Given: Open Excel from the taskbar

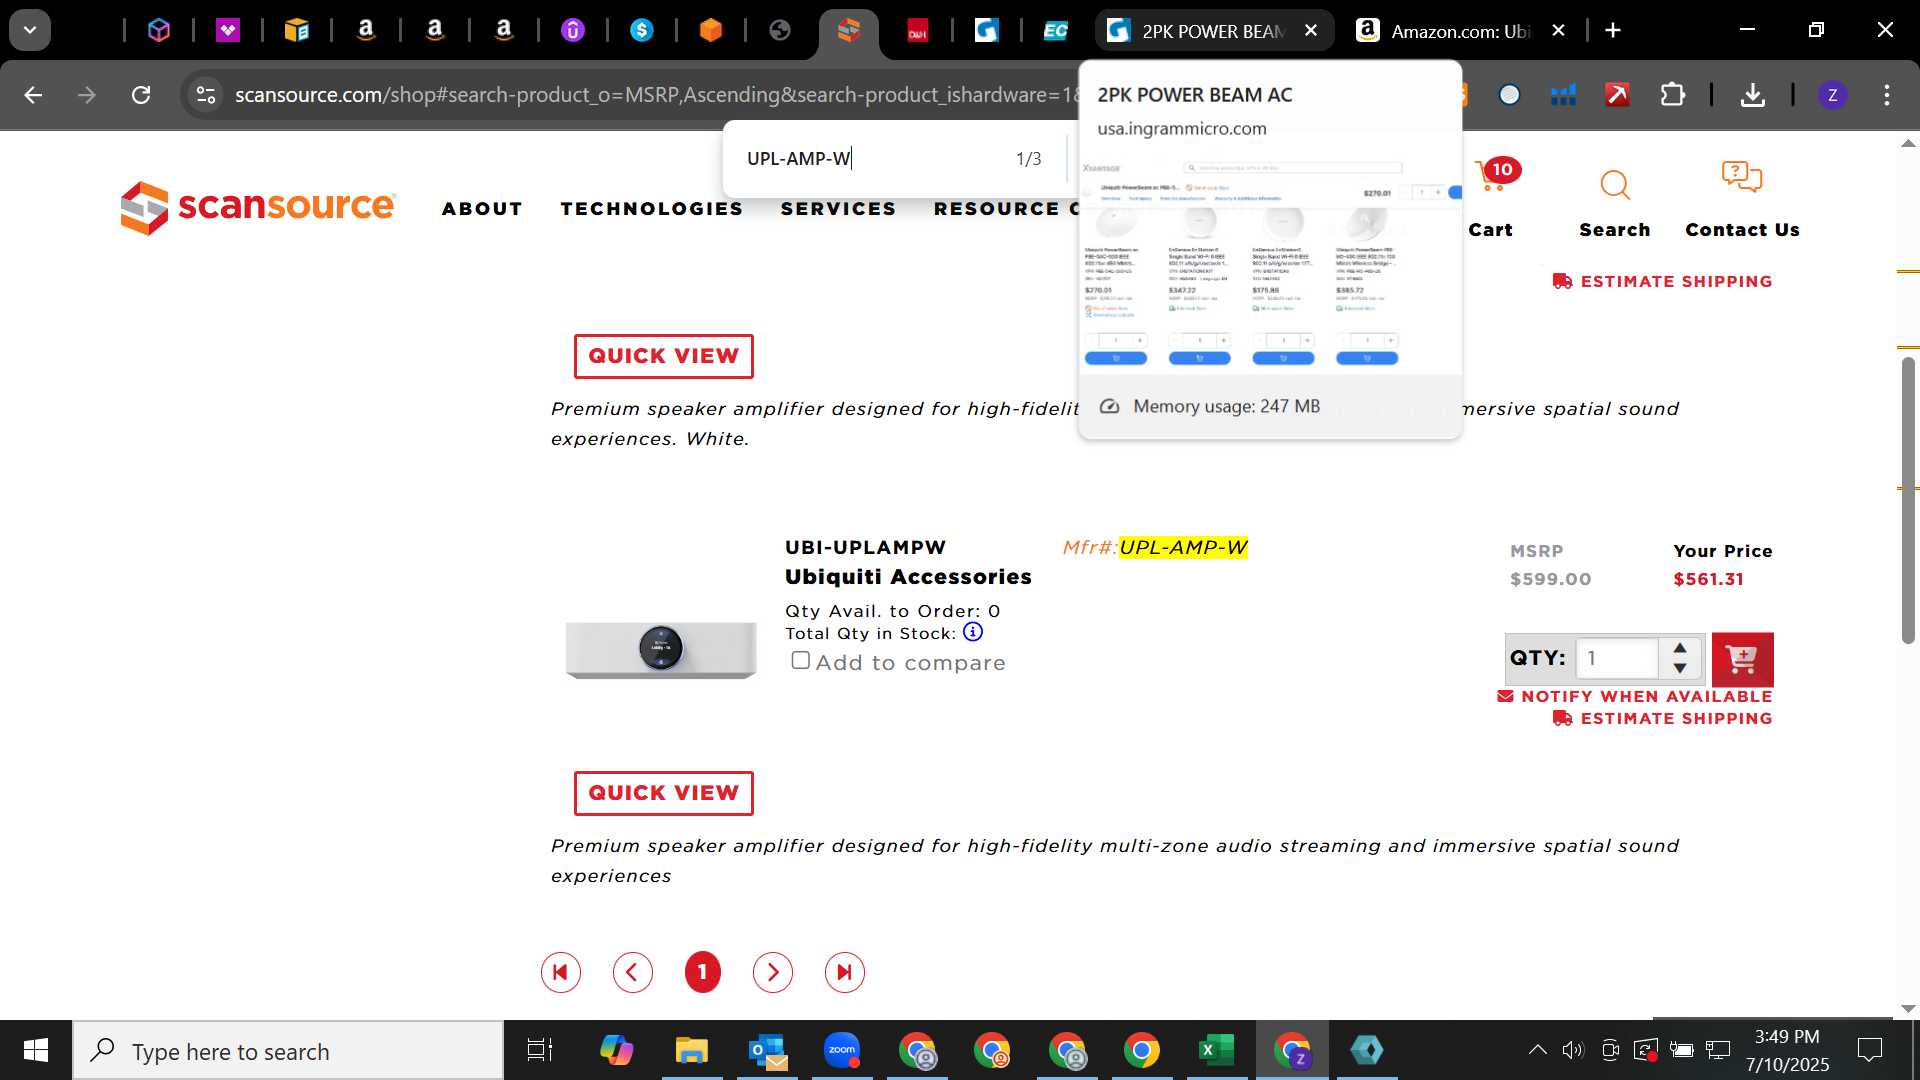Looking at the screenshot, I should 1216,1050.
